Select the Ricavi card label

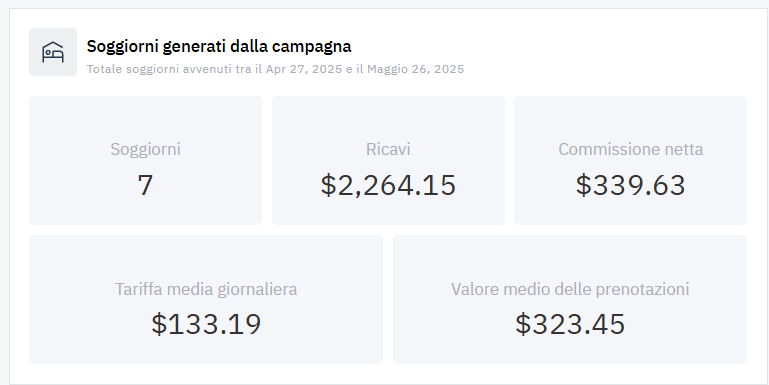(388, 149)
